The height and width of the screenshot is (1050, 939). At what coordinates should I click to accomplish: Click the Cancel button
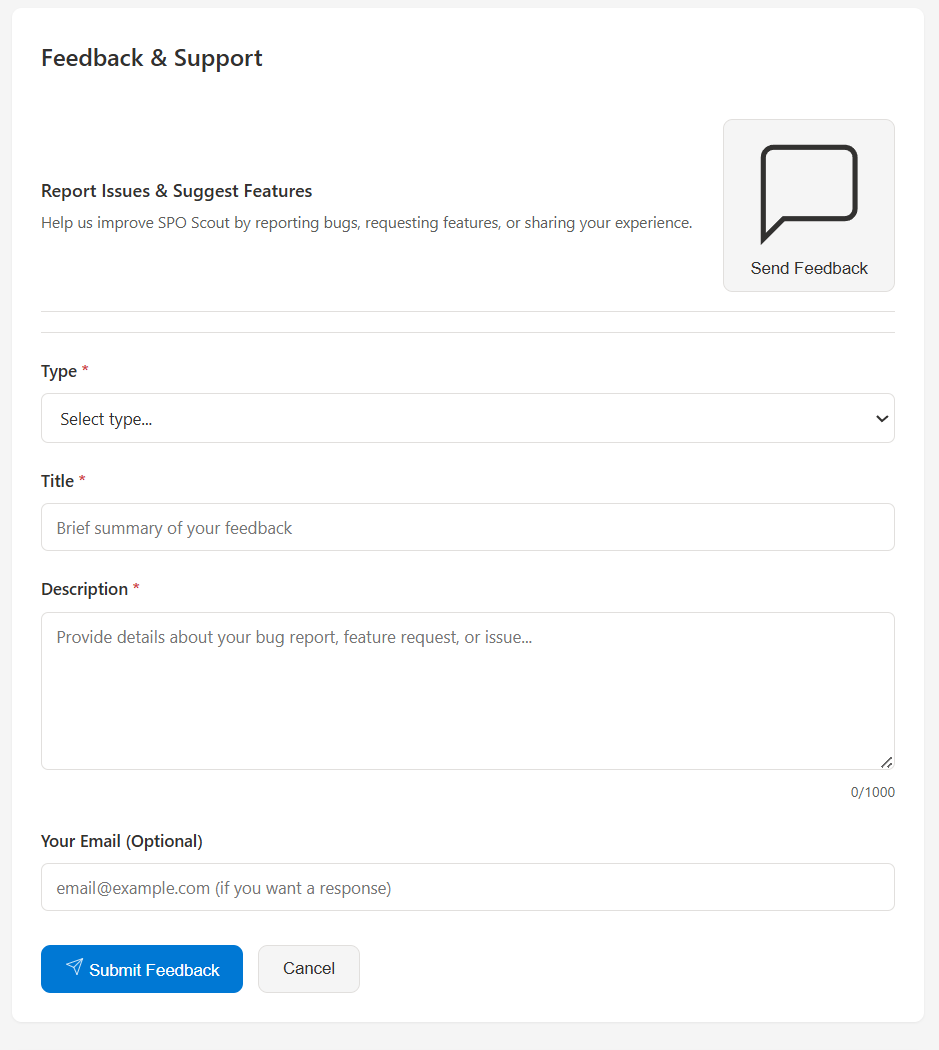[308, 968]
